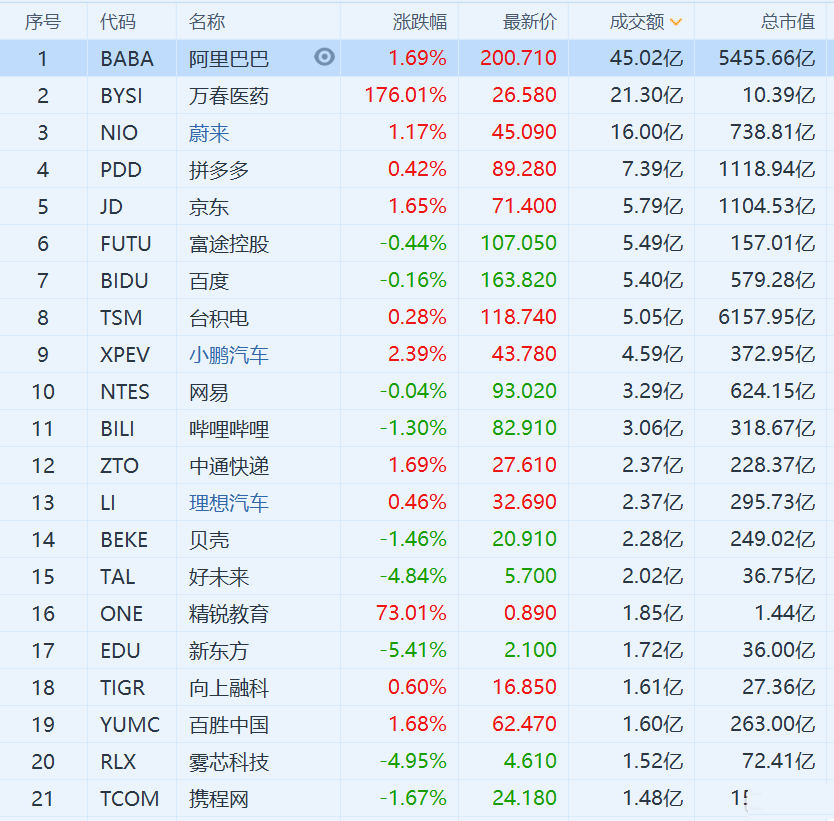Select the NIO ticker code
The image size is (834, 821).
119,133
